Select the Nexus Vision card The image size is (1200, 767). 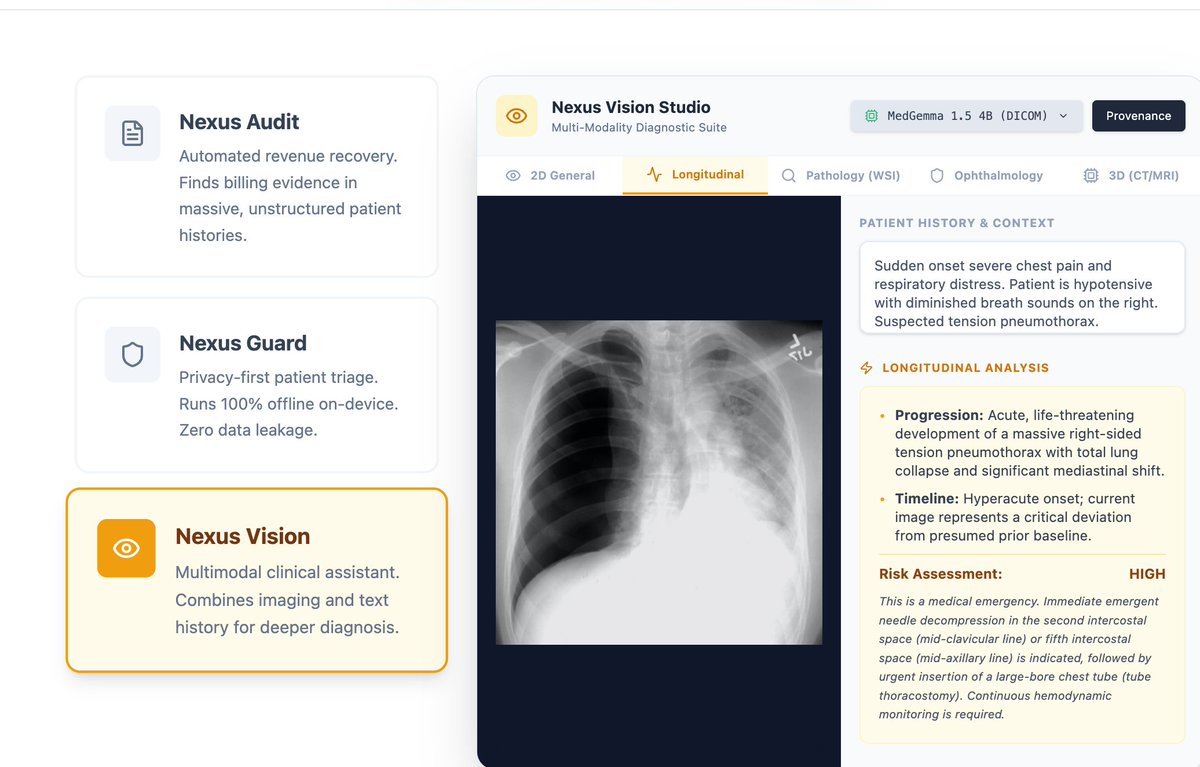[257, 580]
